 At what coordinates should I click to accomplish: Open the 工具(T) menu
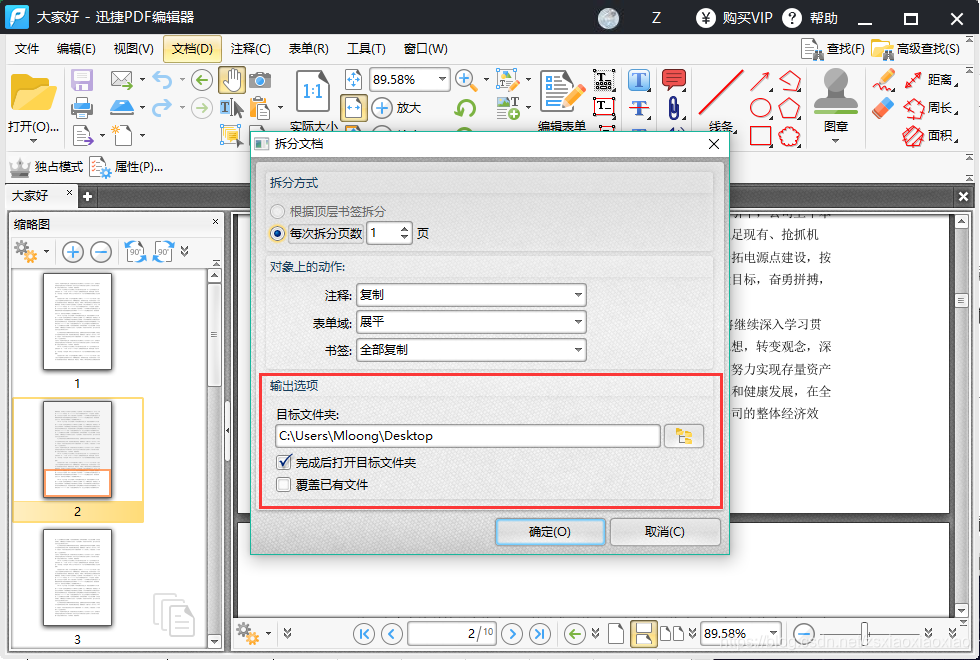(366, 49)
